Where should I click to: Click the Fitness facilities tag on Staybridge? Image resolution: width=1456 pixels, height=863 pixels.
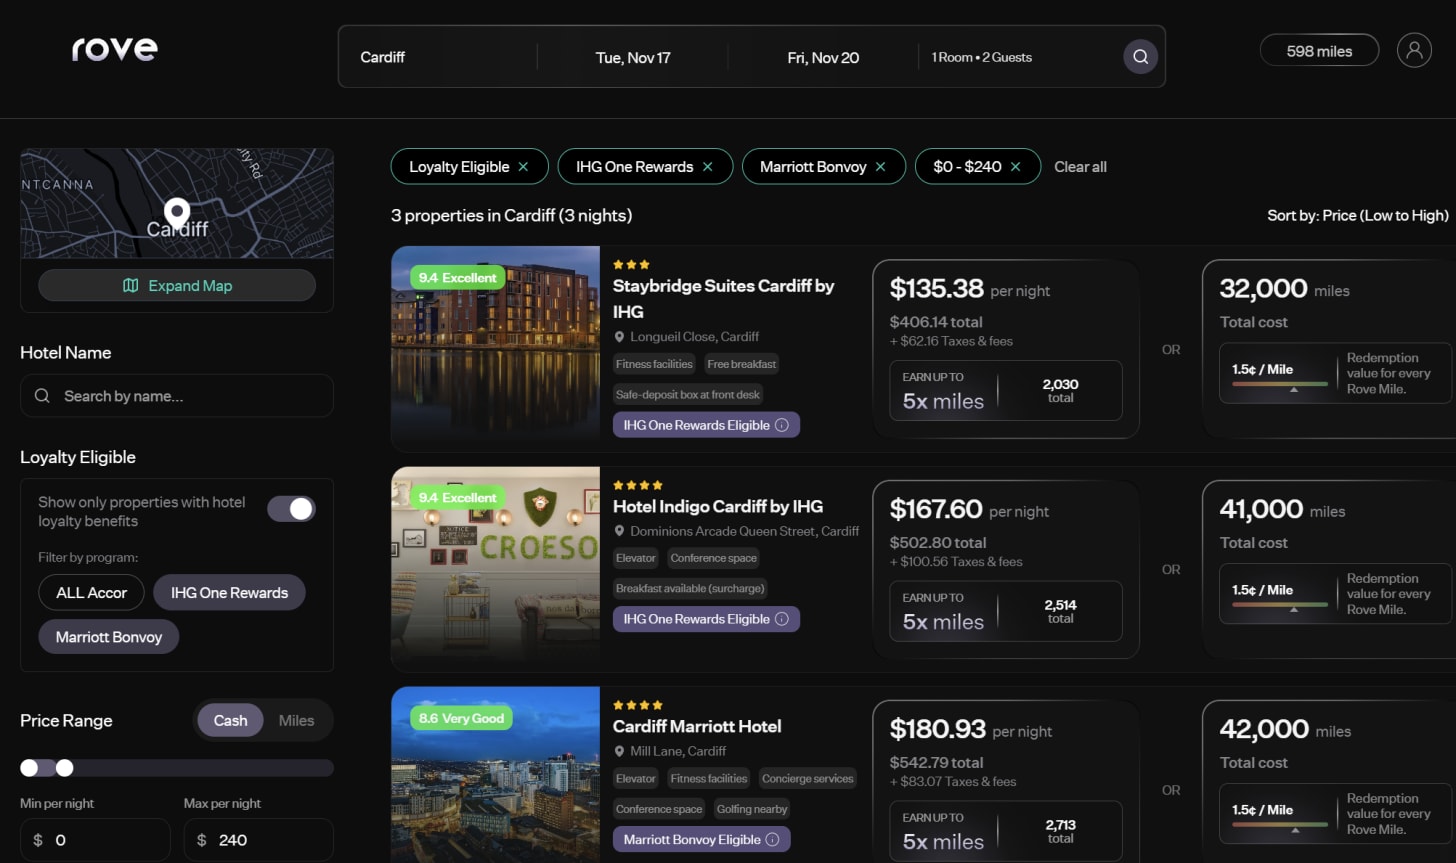click(x=654, y=364)
